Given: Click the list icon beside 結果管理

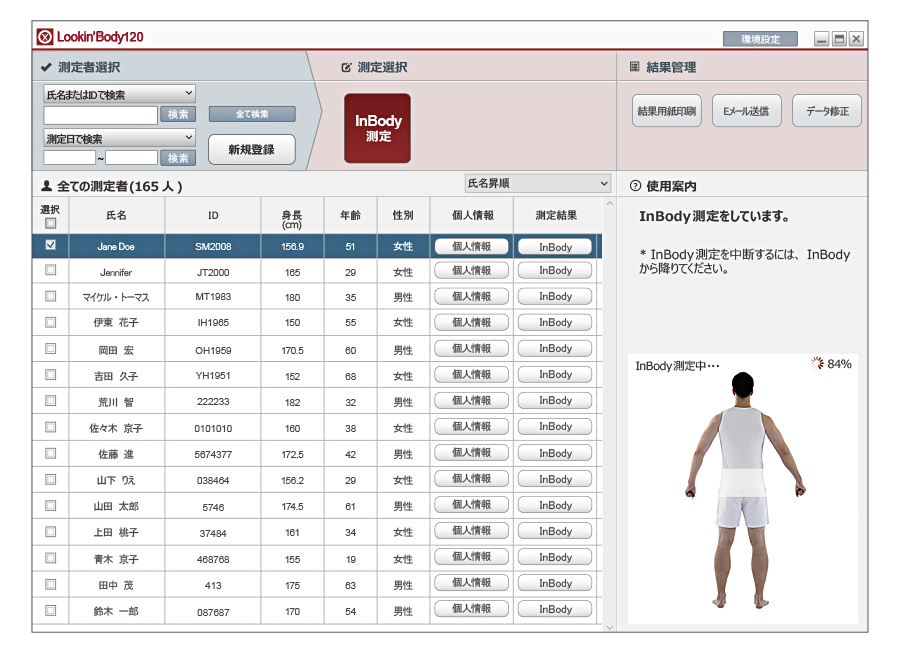Looking at the screenshot, I should click(634, 67).
